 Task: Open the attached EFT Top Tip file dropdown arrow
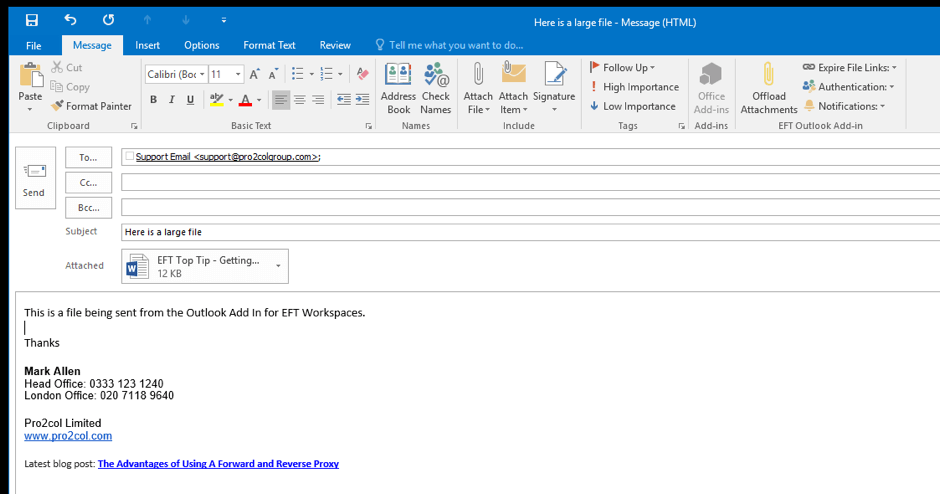coord(278,266)
